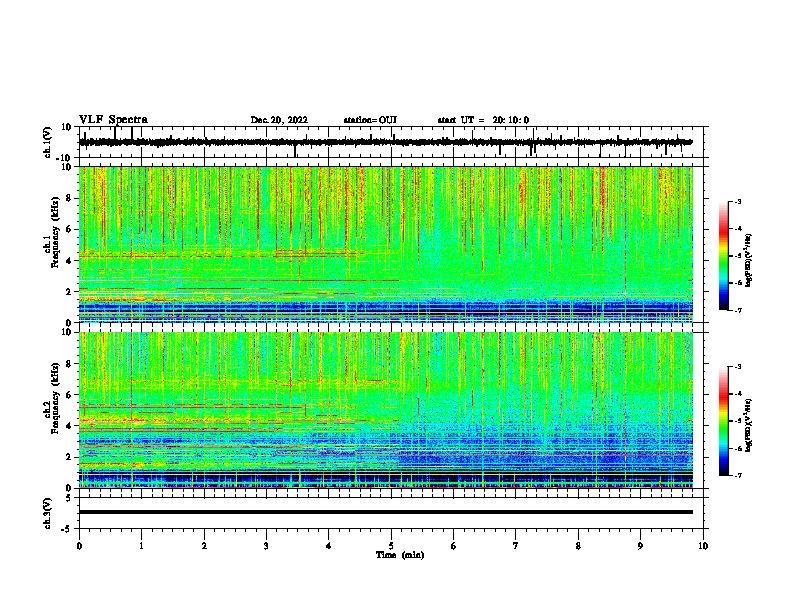Image resolution: width=792 pixels, height=612 pixels.
Task: Click the ch.2 colorbar "log(PSD)(V²/Hz)" label
Action: [x=748, y=425]
